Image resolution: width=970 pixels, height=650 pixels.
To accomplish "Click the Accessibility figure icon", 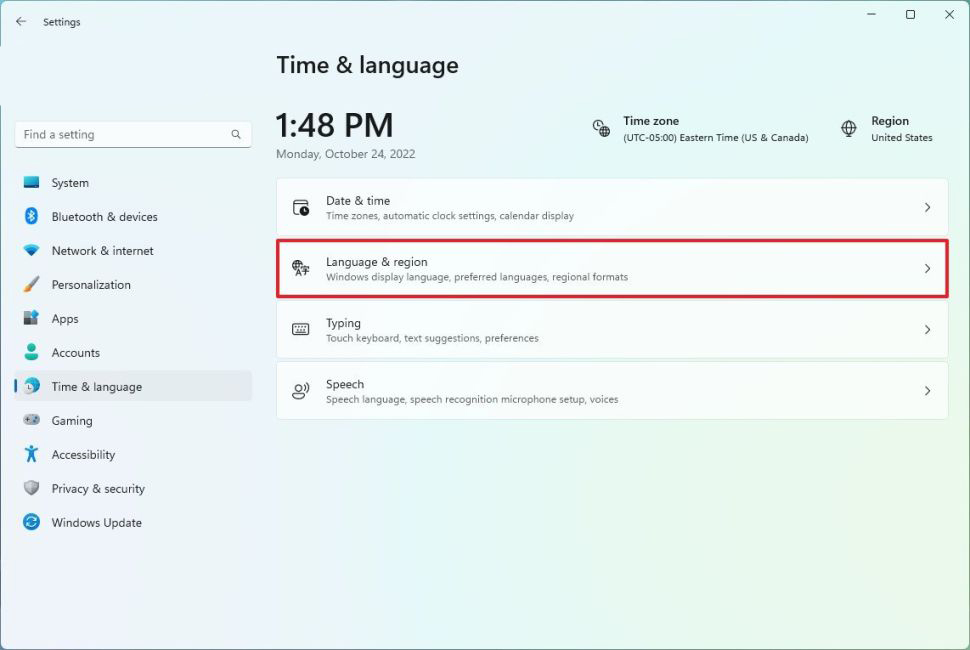I will [32, 455].
